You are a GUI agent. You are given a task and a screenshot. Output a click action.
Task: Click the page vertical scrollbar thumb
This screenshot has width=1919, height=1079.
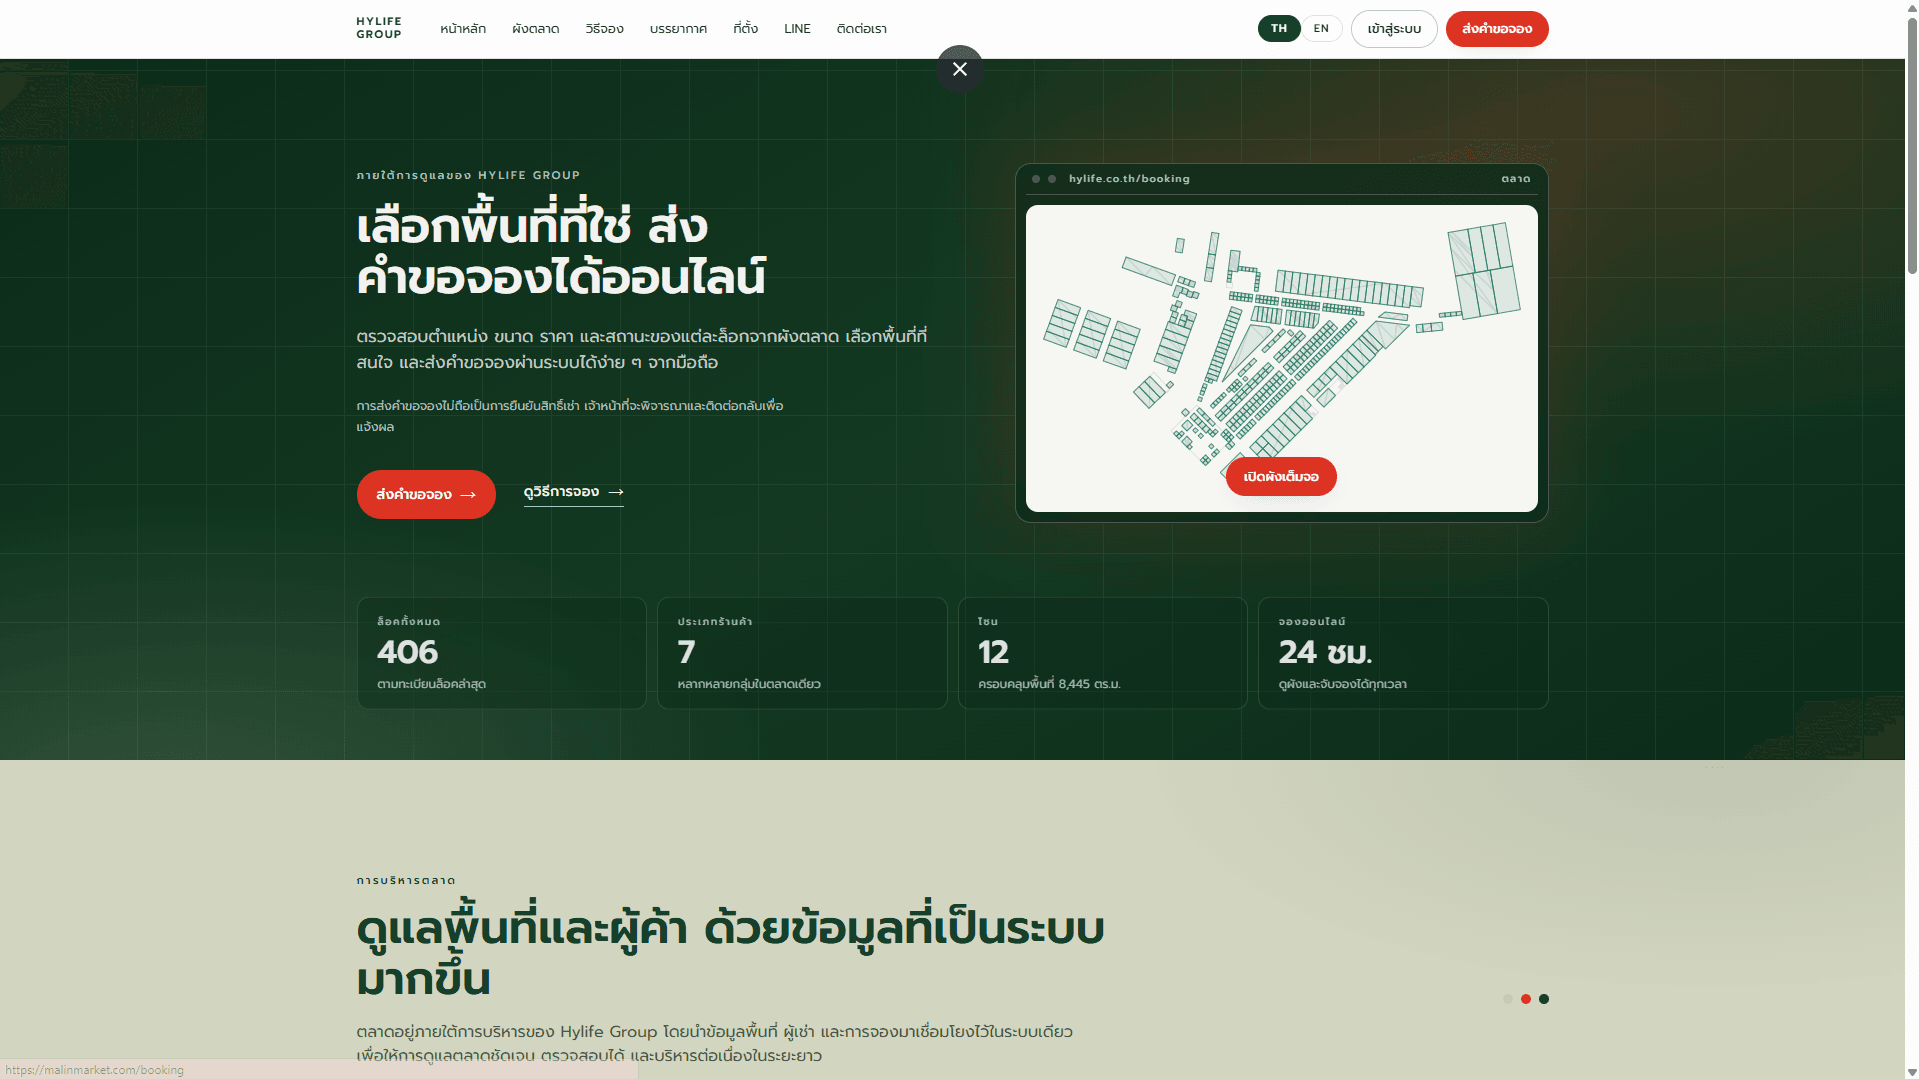click(x=1912, y=145)
